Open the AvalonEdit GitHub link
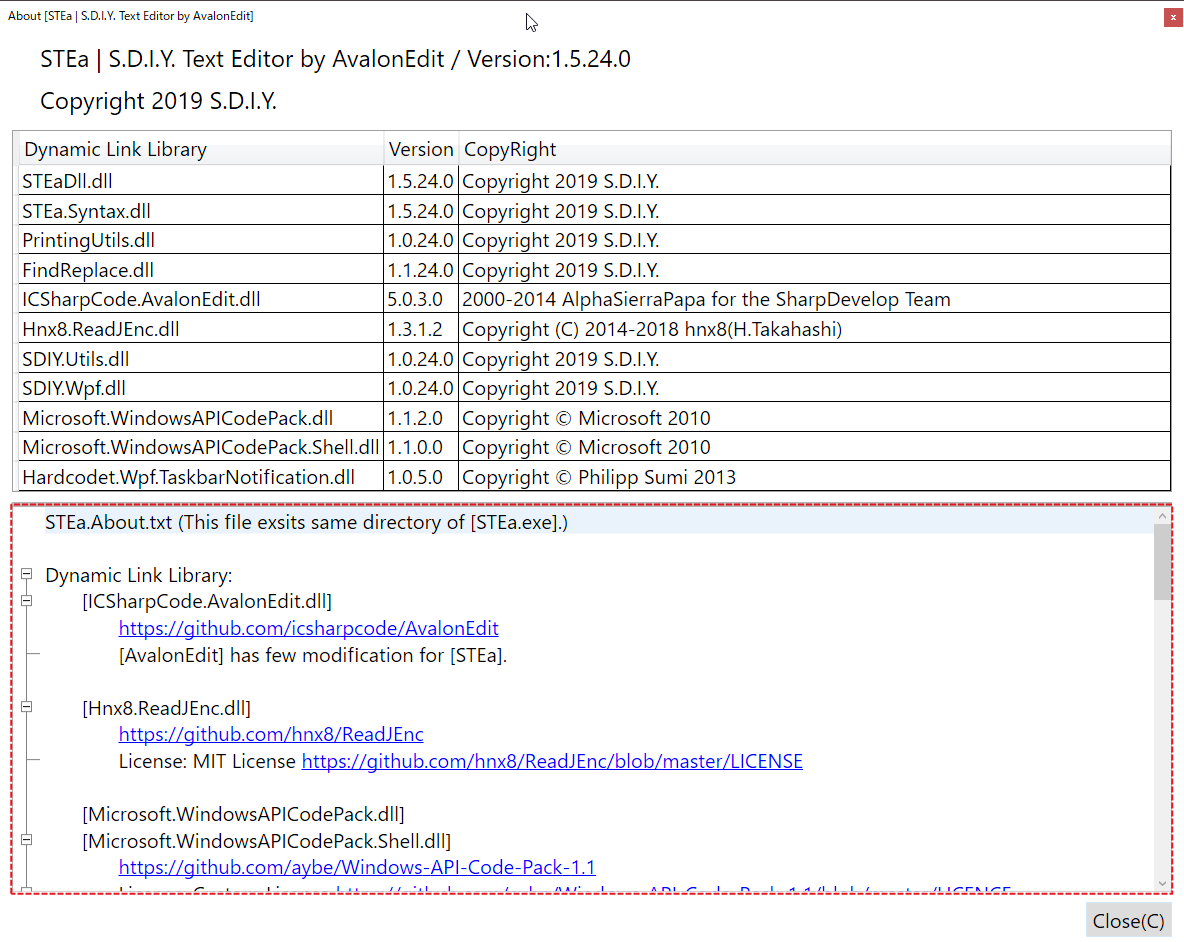 click(308, 628)
